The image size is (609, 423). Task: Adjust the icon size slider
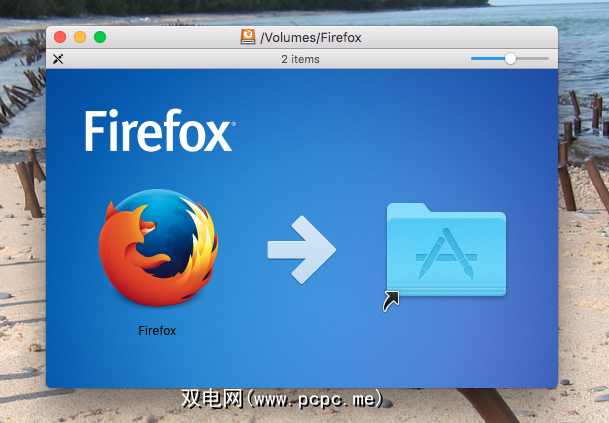pyautogui.click(x=510, y=59)
